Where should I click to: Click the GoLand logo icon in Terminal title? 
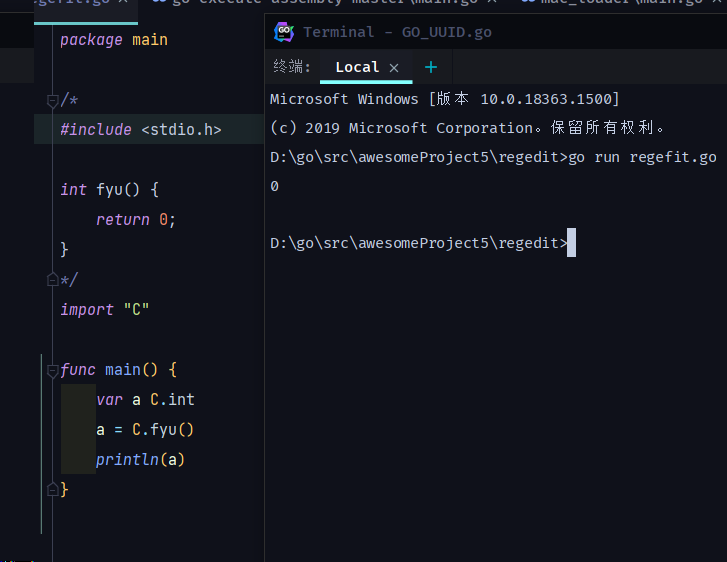point(284,32)
